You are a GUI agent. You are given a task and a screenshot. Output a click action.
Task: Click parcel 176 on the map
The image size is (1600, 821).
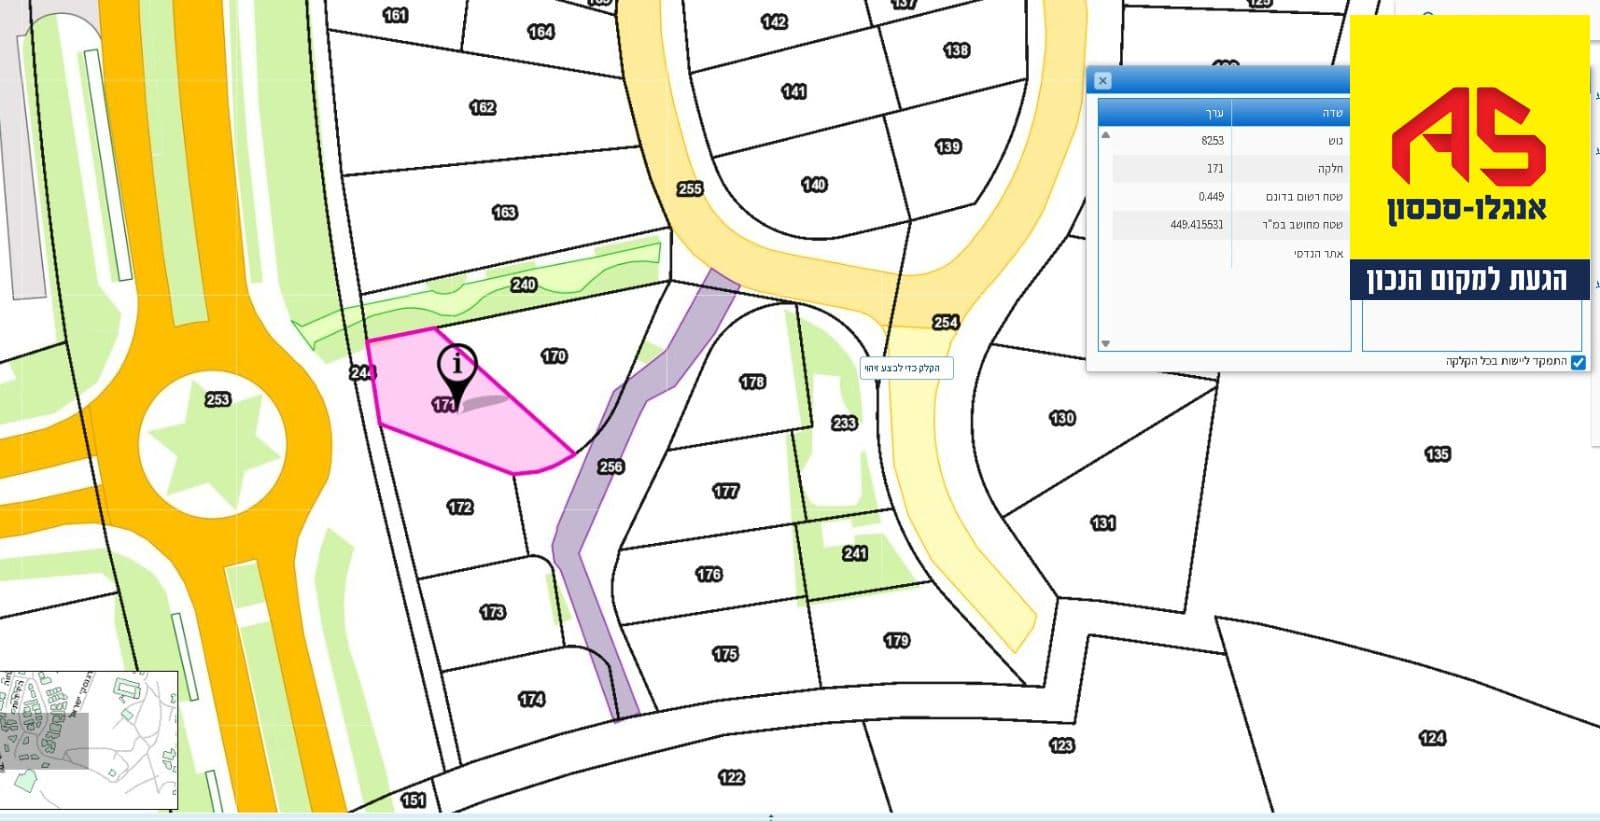tap(708, 574)
